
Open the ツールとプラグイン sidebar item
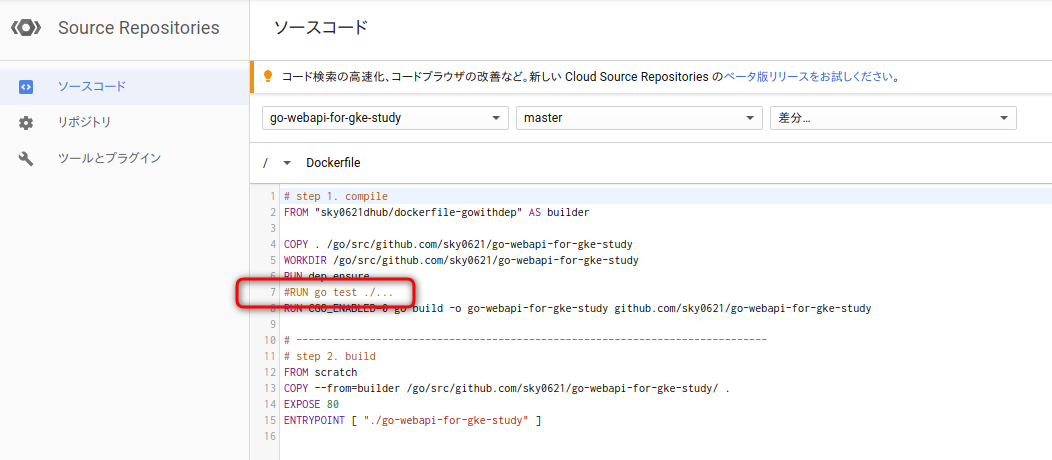pyautogui.click(x=124, y=159)
